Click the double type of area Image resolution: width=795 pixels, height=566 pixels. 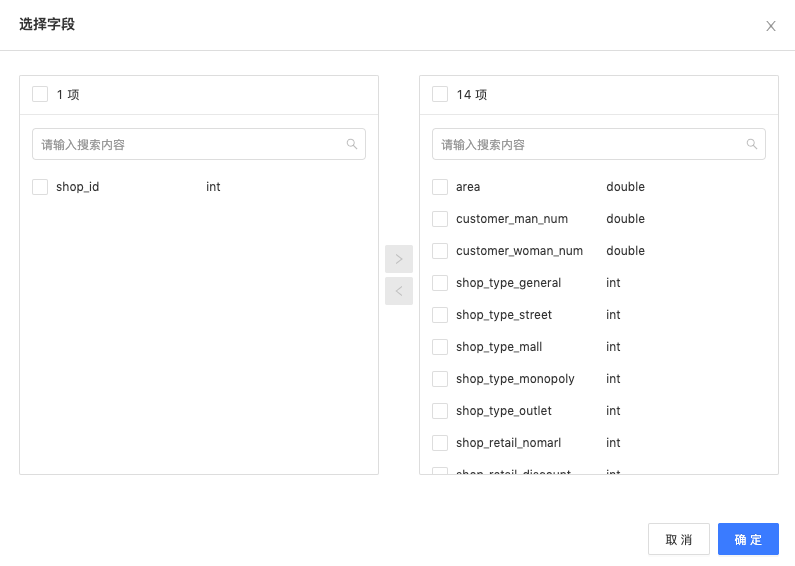pos(626,187)
